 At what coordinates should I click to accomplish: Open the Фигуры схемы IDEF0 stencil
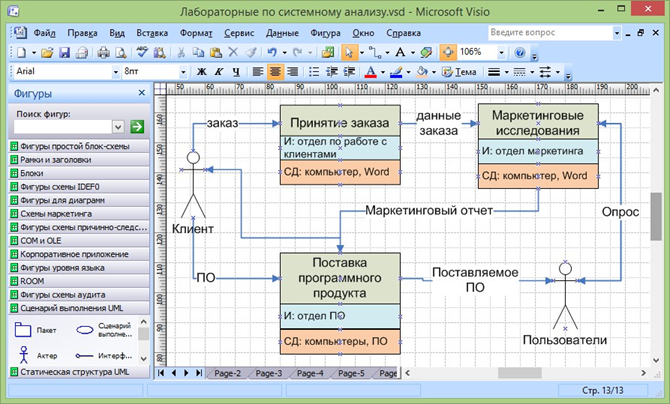point(79,187)
